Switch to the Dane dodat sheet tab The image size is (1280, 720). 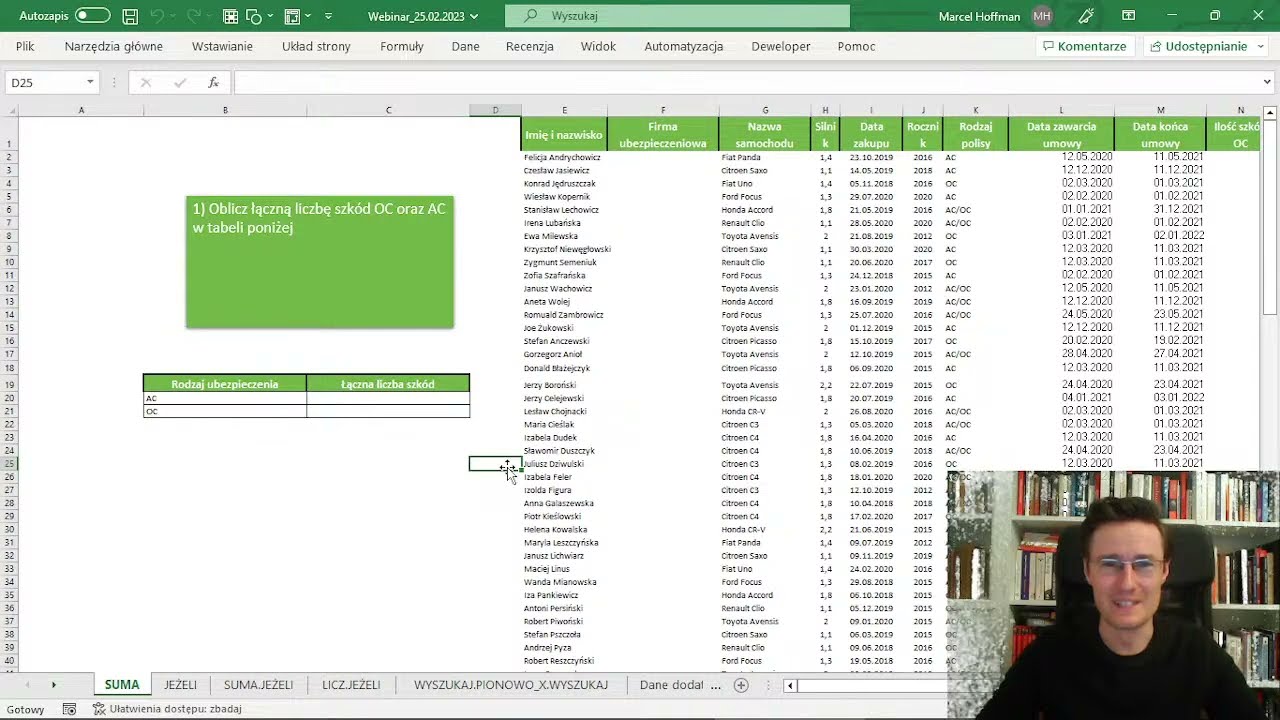click(x=672, y=685)
